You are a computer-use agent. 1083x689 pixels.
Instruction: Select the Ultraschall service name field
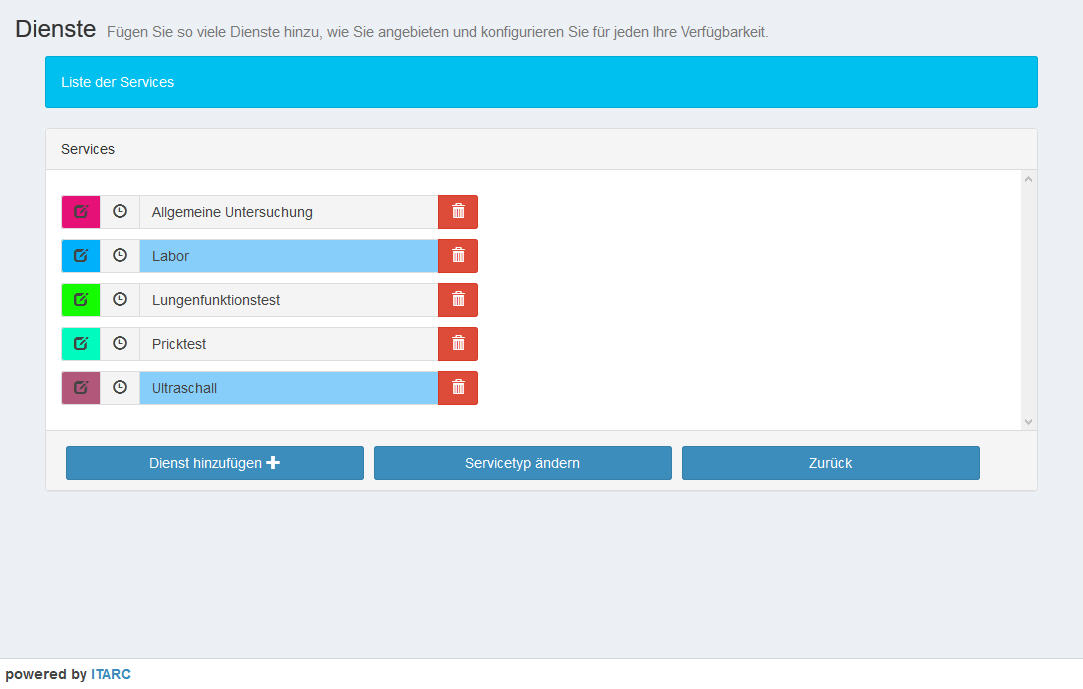click(x=288, y=388)
